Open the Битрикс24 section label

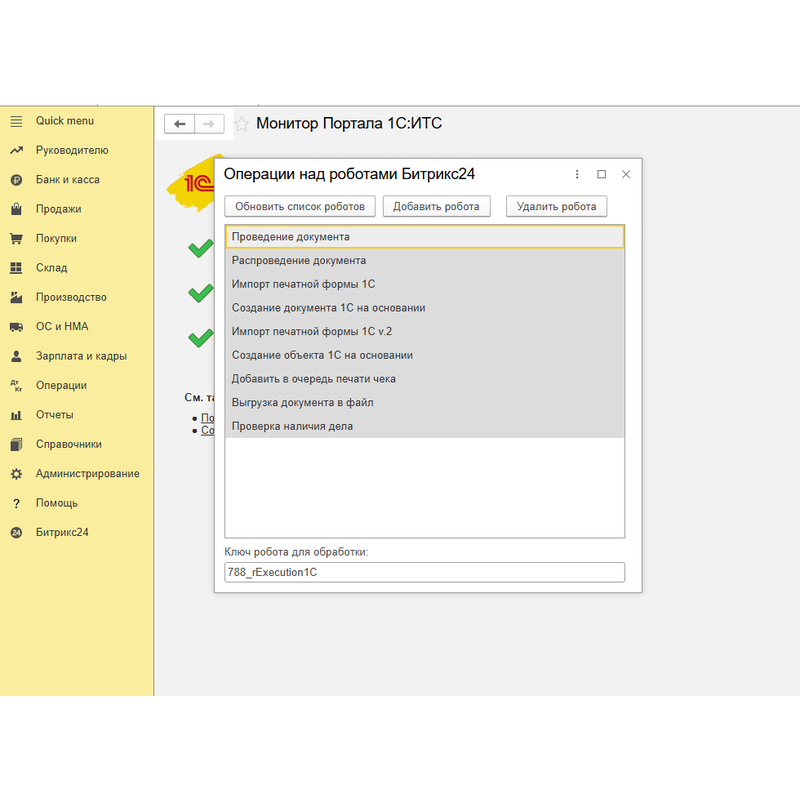(x=62, y=533)
